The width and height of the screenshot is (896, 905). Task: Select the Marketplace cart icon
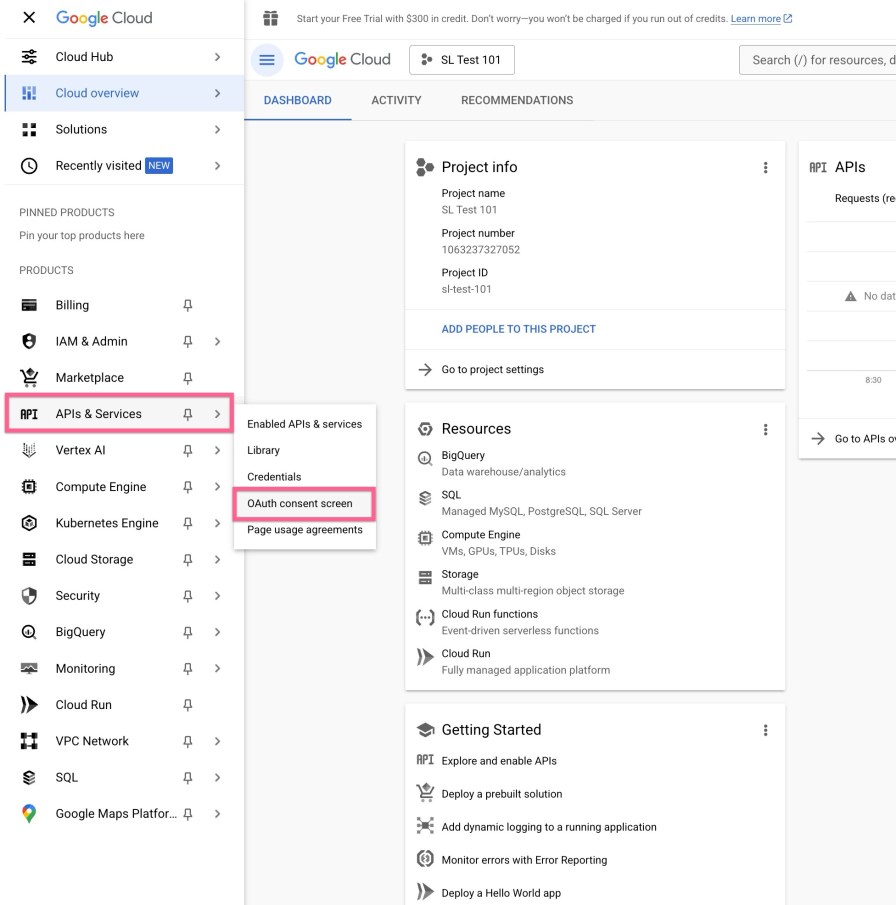(x=29, y=378)
